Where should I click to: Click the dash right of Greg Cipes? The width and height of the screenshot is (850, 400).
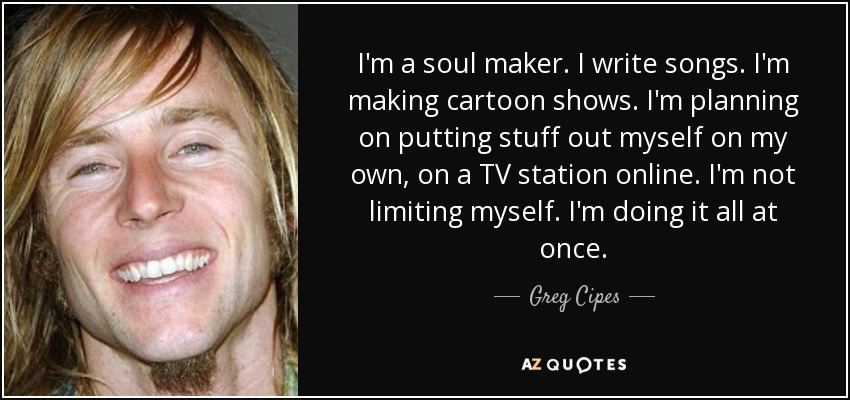click(642, 297)
